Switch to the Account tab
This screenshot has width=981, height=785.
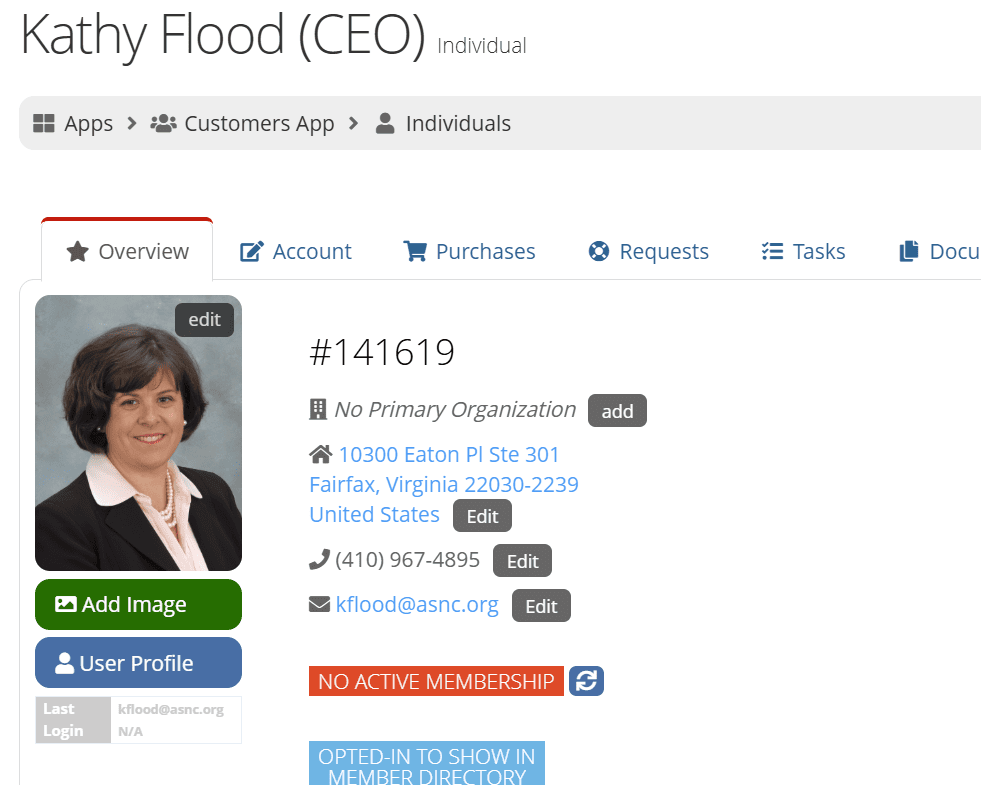pyautogui.click(x=296, y=251)
